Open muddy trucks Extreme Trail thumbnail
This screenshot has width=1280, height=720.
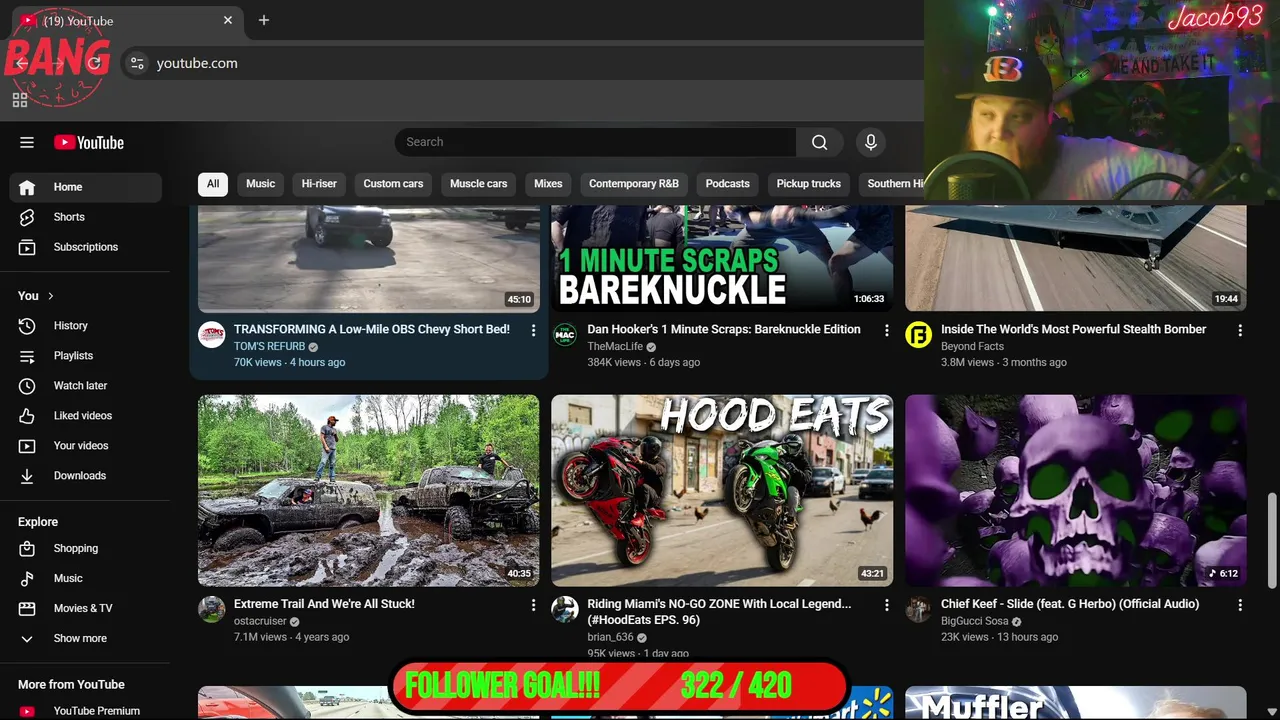368,490
